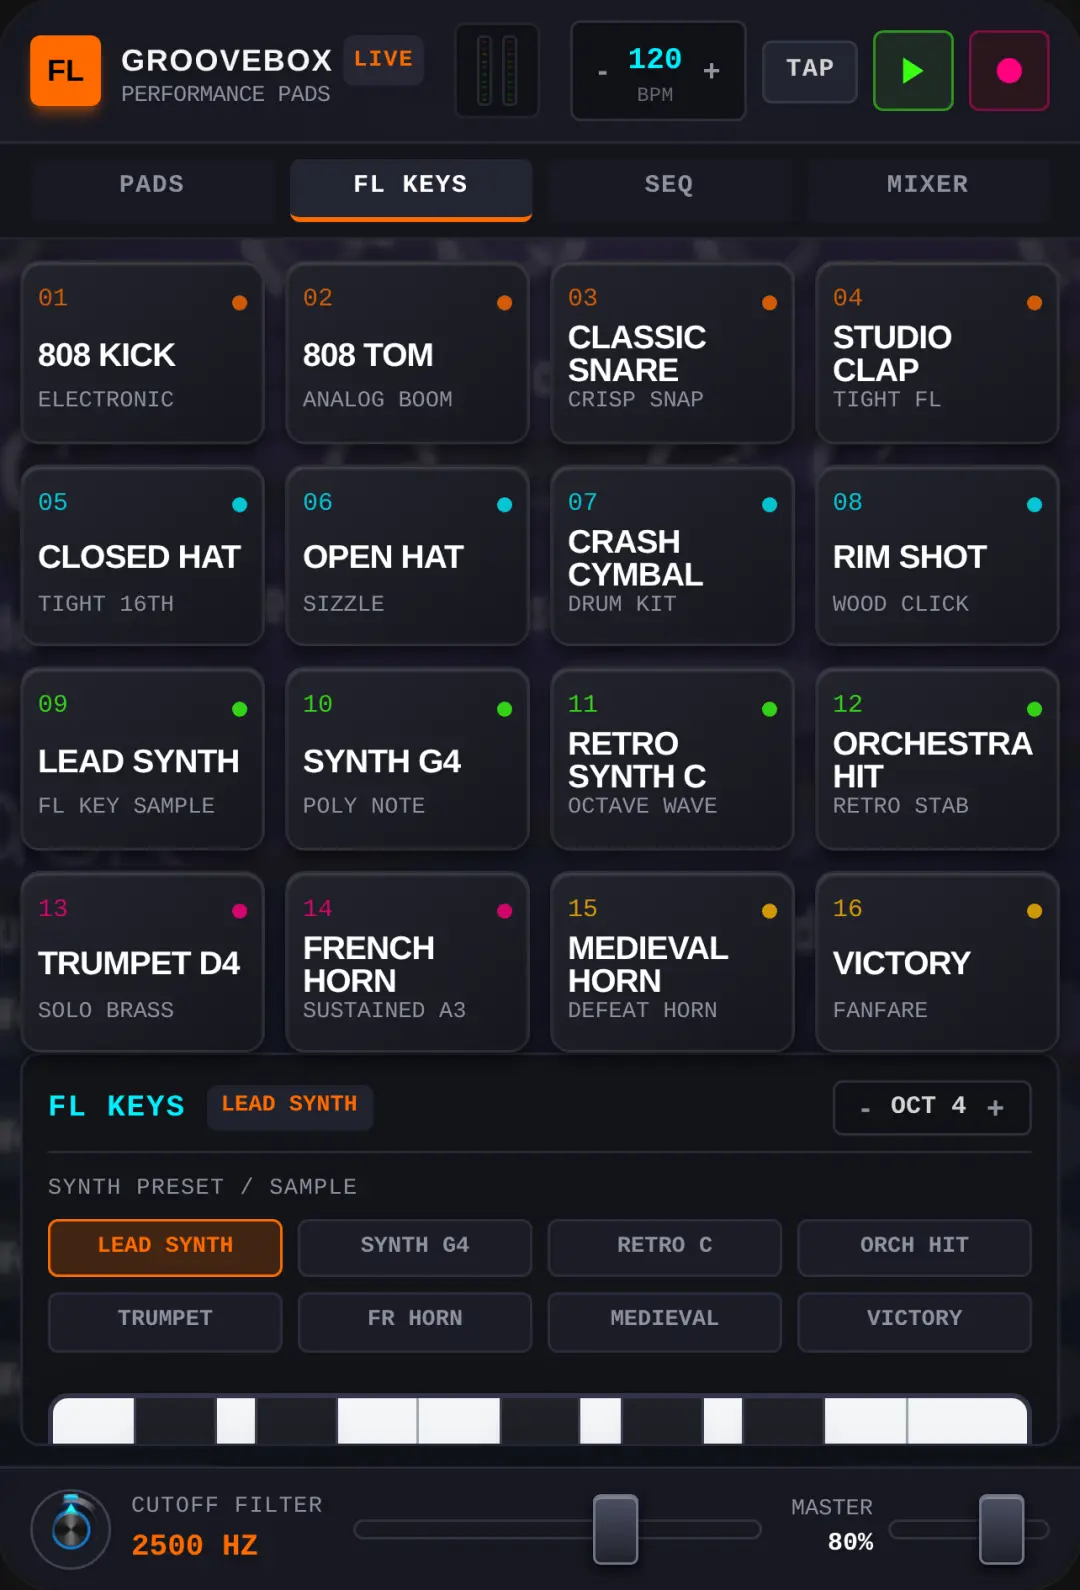Image resolution: width=1080 pixels, height=1590 pixels.
Task: Toggle the LIVE mode badge
Action: [384, 59]
